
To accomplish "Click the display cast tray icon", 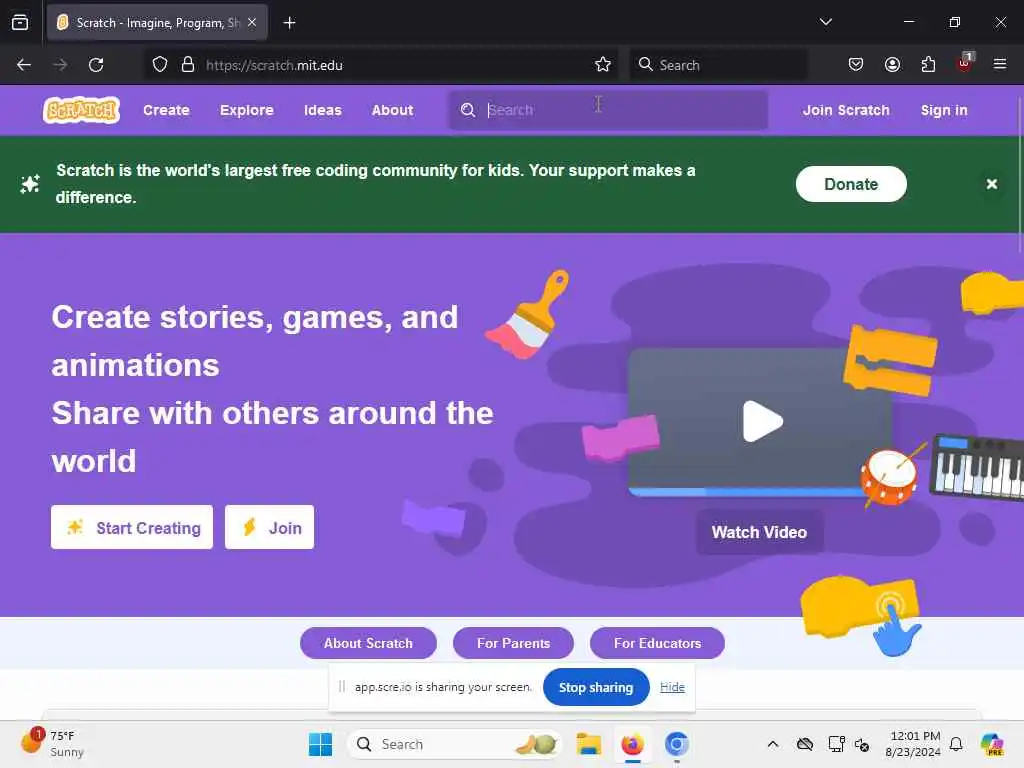I will [x=837, y=744].
